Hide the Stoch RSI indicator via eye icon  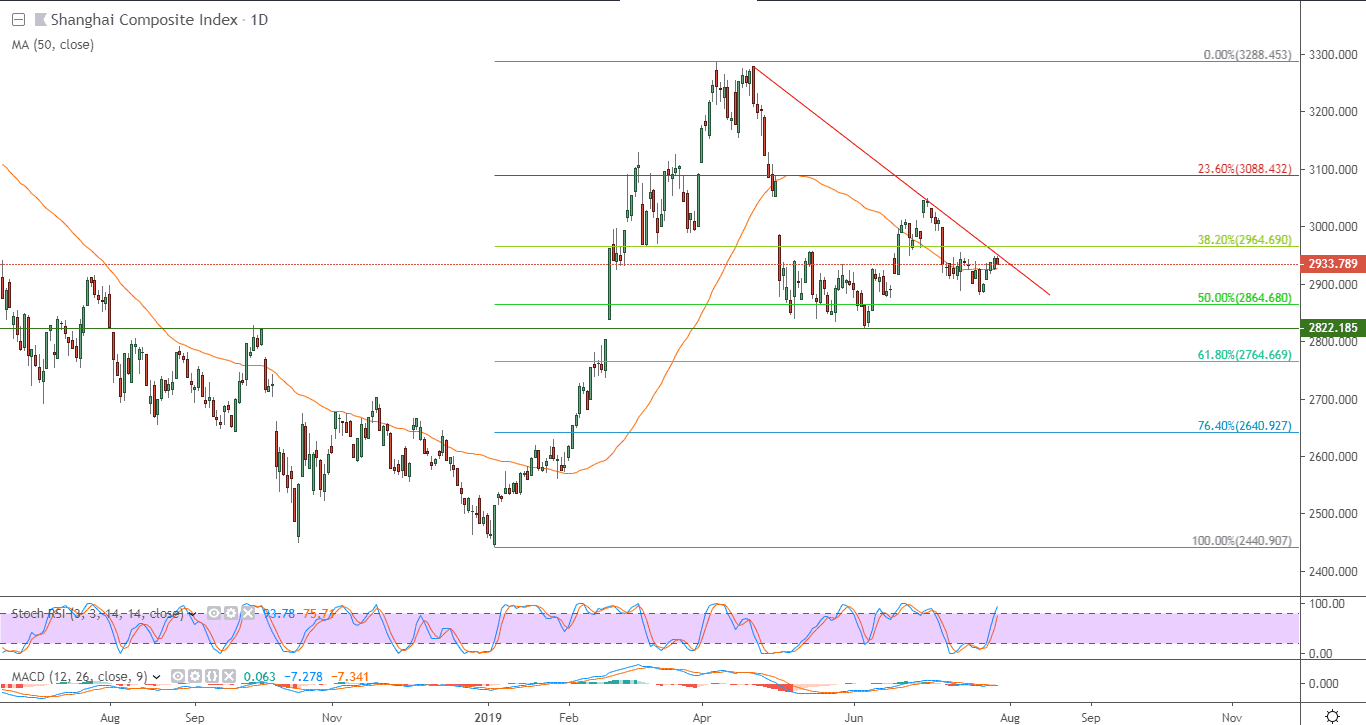click(214, 613)
